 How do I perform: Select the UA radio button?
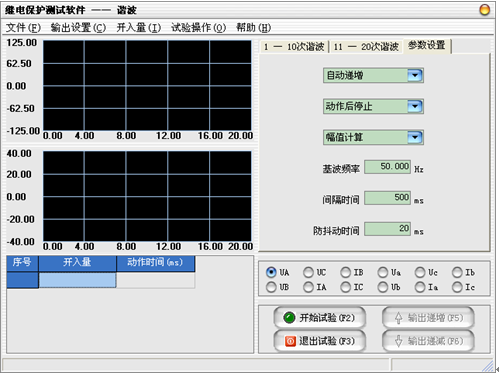[x=271, y=272]
